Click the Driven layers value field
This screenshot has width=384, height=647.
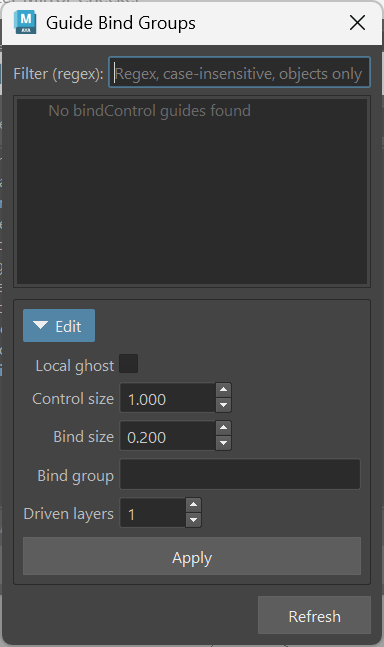coord(153,513)
